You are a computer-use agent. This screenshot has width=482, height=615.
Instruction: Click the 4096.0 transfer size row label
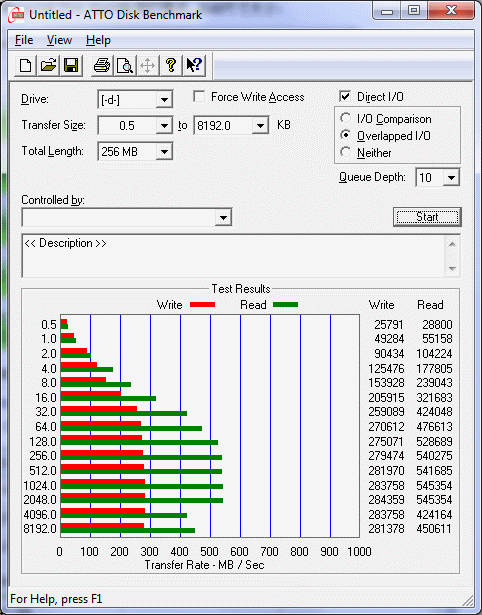pos(40,514)
